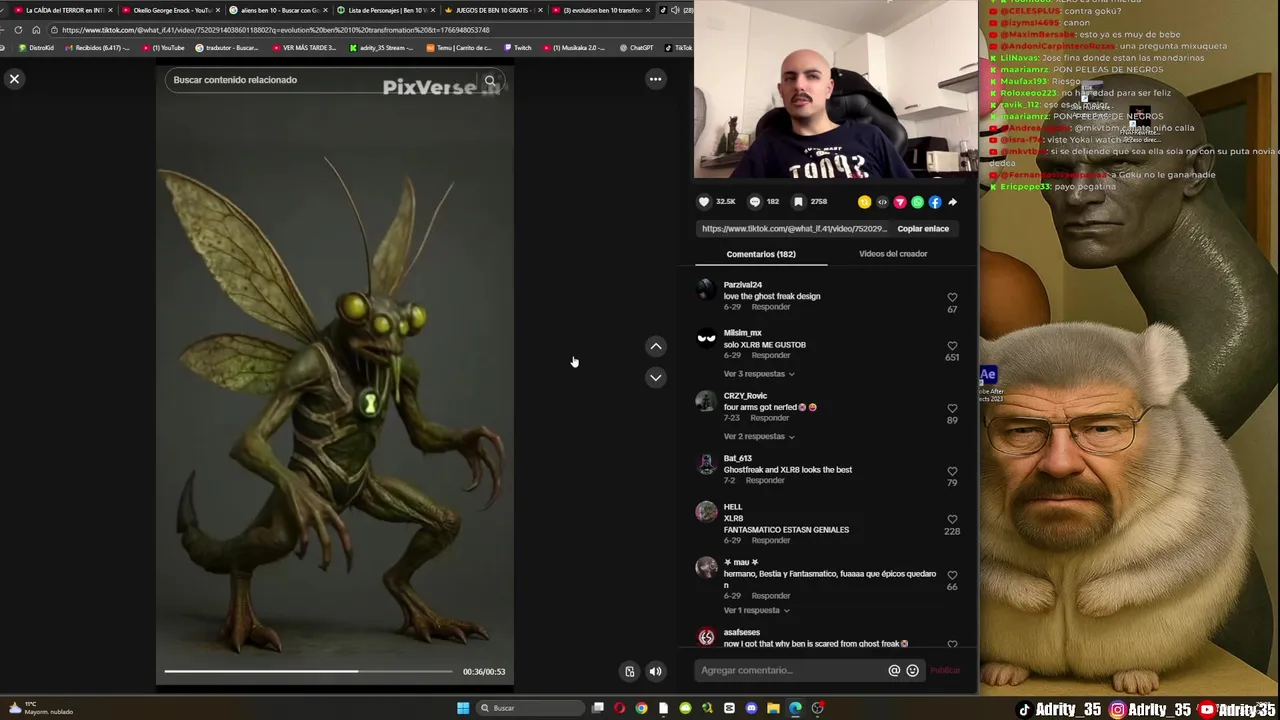Reply to Bat_613's comment
1280x720 pixels.
pyautogui.click(x=765, y=480)
